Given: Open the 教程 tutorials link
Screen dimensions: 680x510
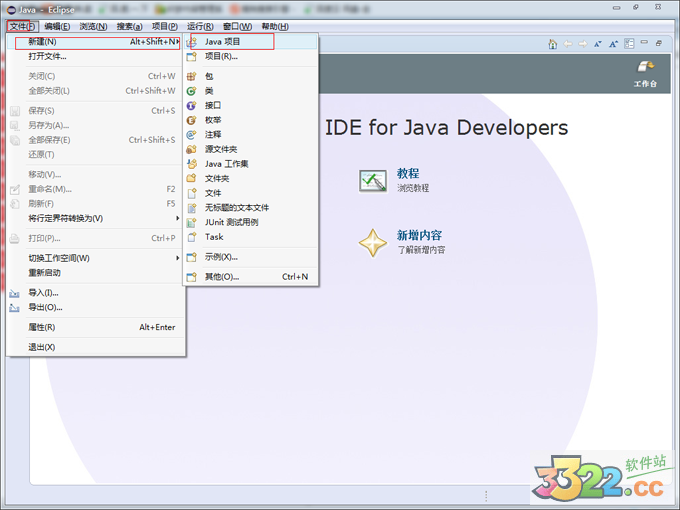Looking at the screenshot, I should pyautogui.click(x=408, y=173).
